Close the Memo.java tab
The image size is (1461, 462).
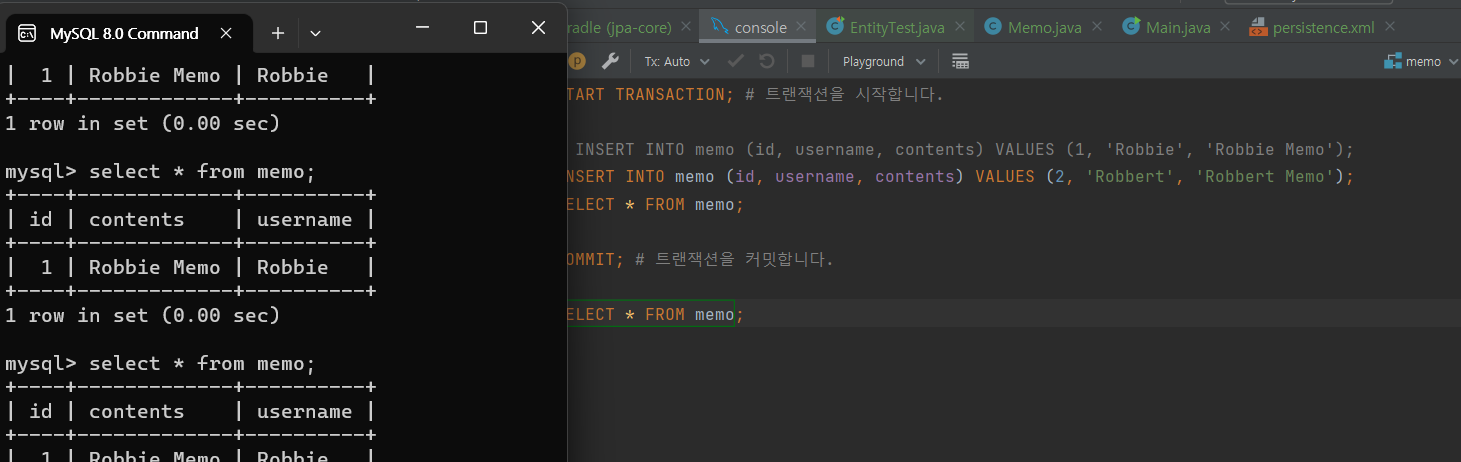(x=1098, y=27)
